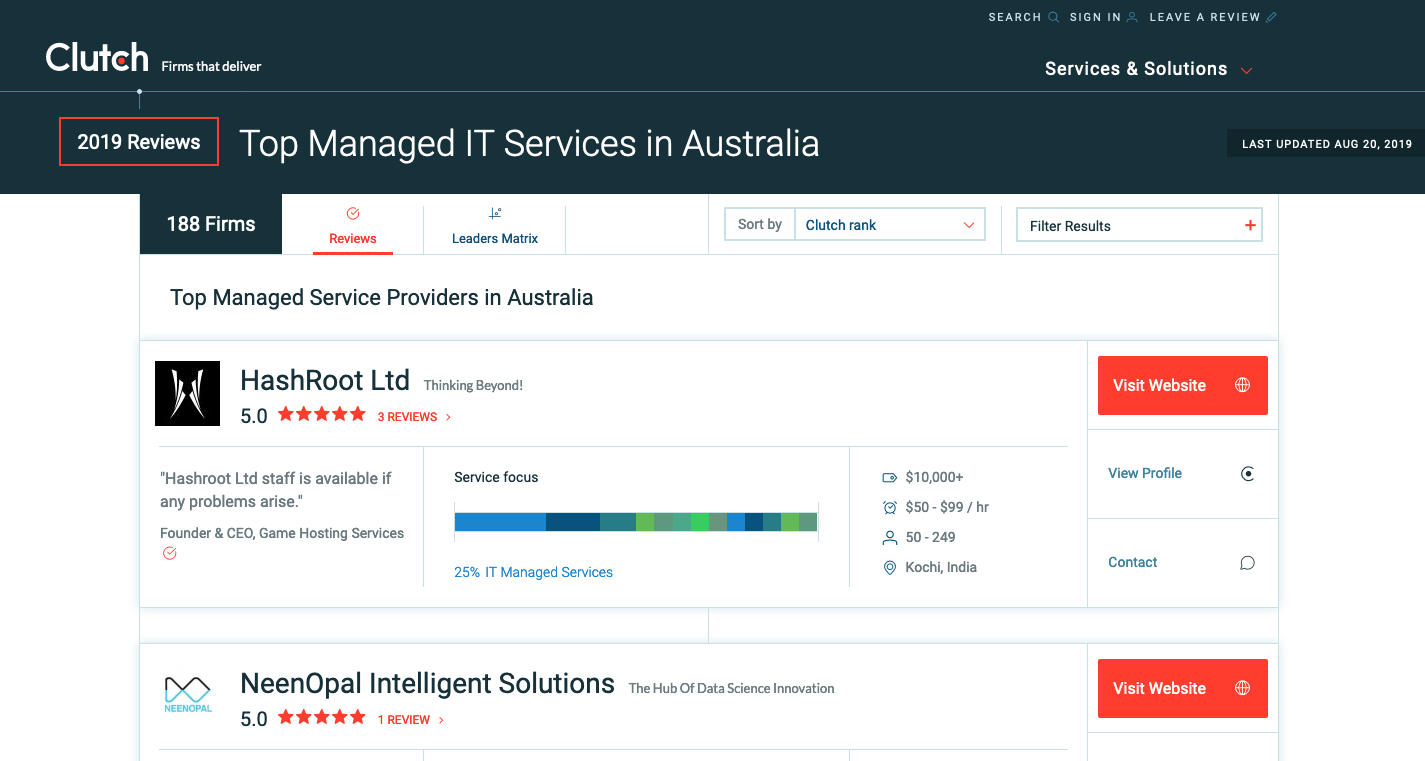Click the leave-a-review pencil icon
The width and height of the screenshot is (1425, 761).
1271,17
